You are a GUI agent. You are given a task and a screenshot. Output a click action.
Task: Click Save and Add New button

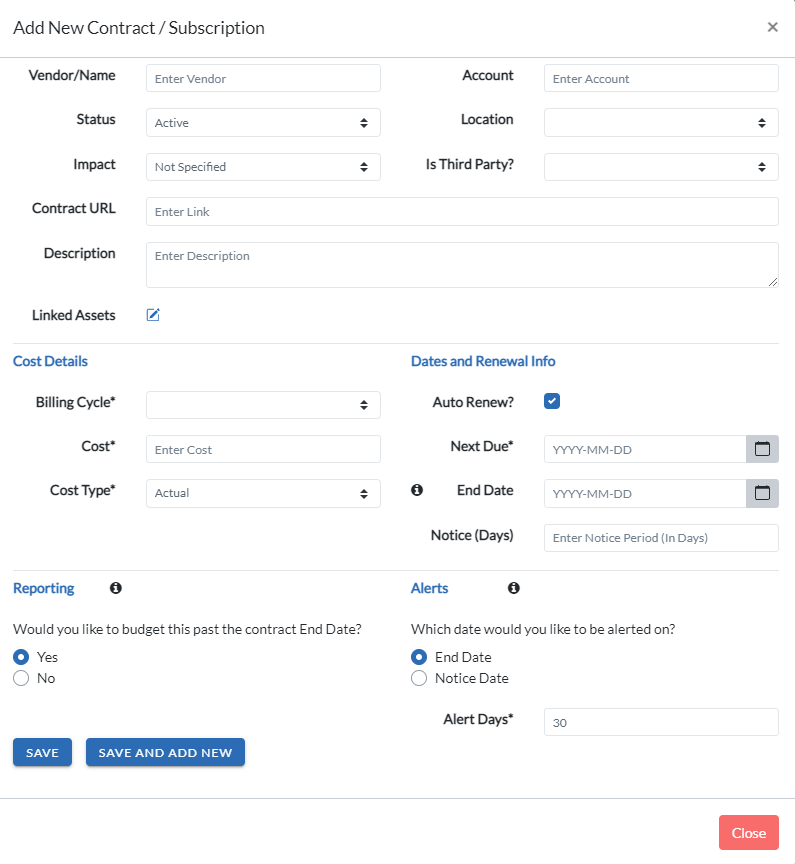click(165, 752)
